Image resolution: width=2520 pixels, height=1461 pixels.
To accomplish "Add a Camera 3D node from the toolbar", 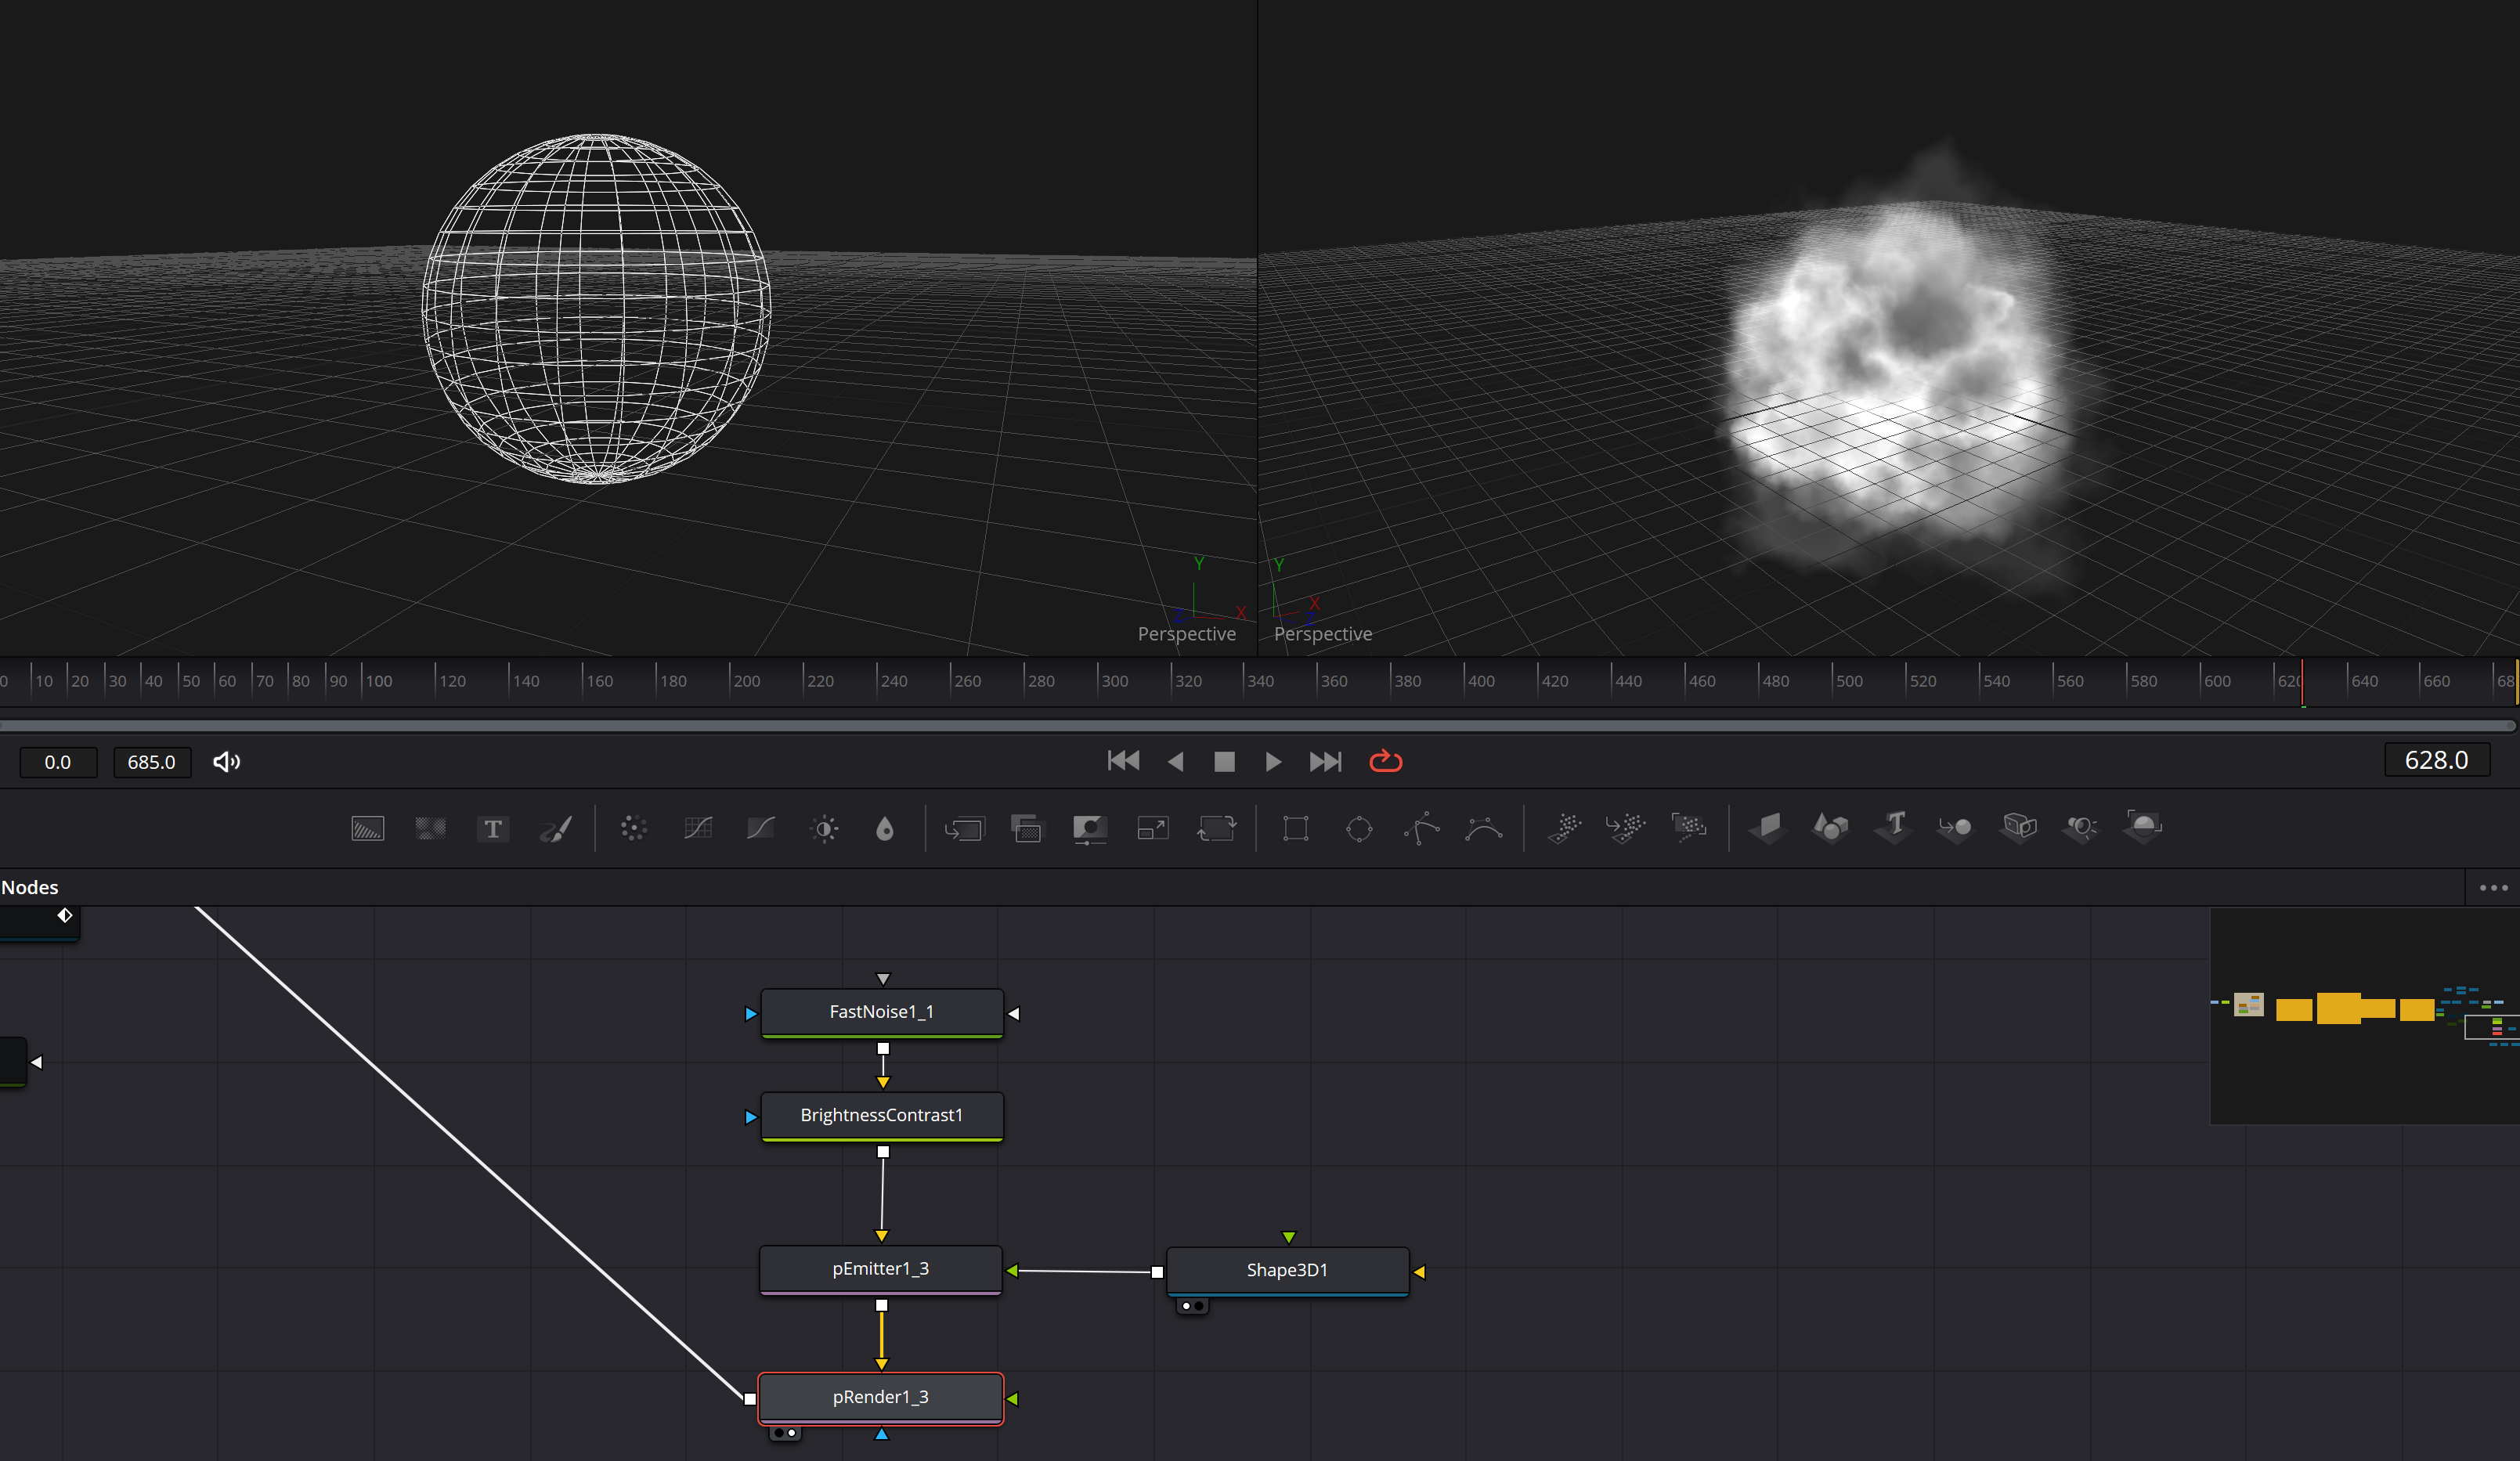I will click(2019, 828).
